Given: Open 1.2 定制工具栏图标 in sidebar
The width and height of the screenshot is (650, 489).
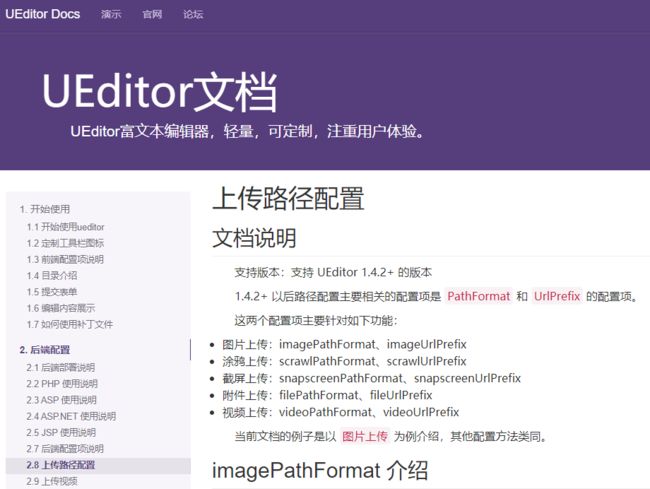Looking at the screenshot, I should click(65, 243).
